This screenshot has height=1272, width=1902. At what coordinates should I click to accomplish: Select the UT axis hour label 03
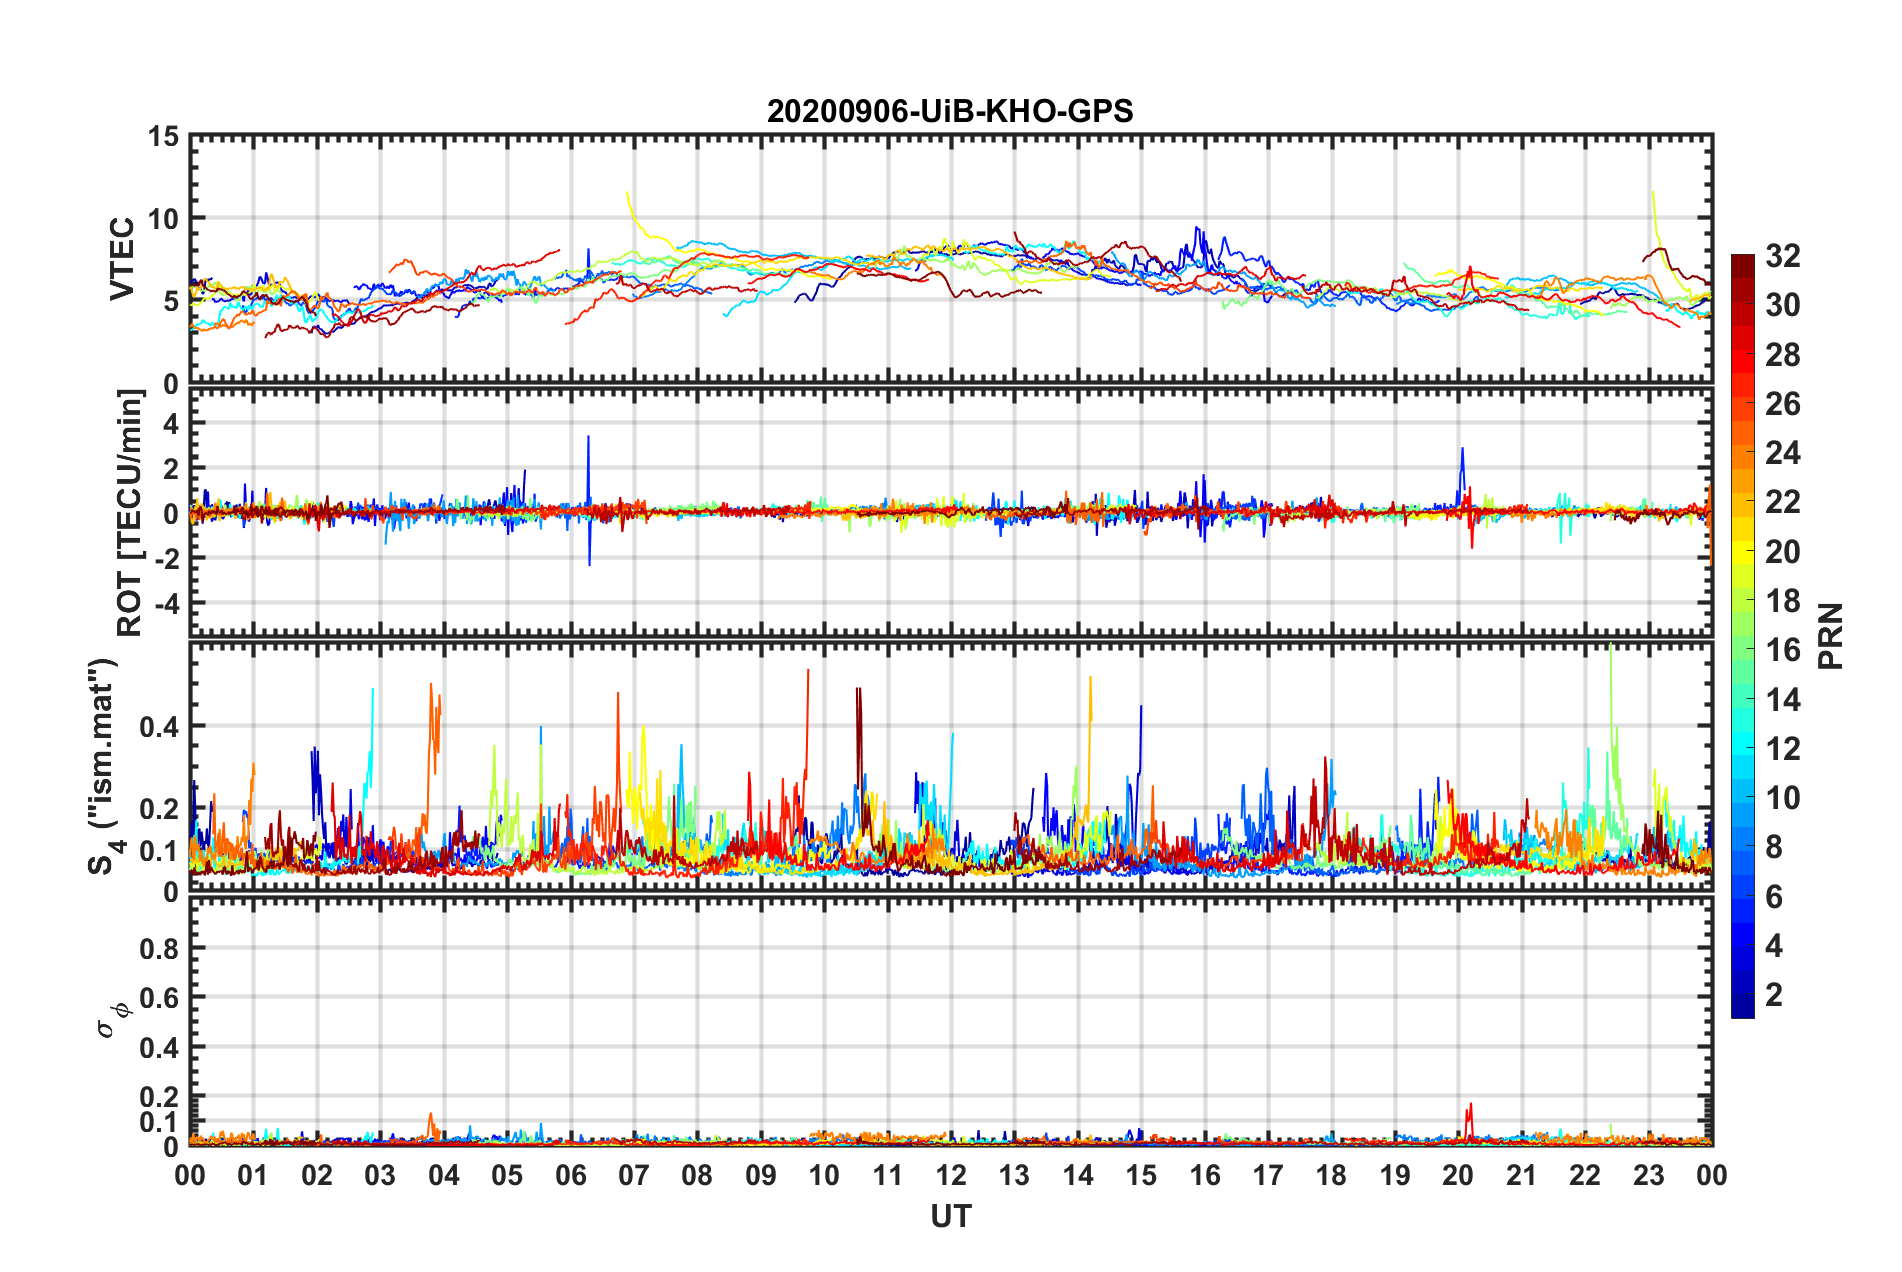(380, 1175)
